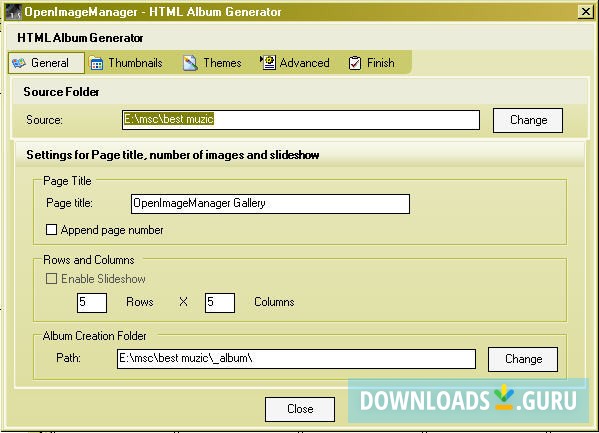Click the Page title text field
This screenshot has height=433, width=599.
[x=270, y=204]
